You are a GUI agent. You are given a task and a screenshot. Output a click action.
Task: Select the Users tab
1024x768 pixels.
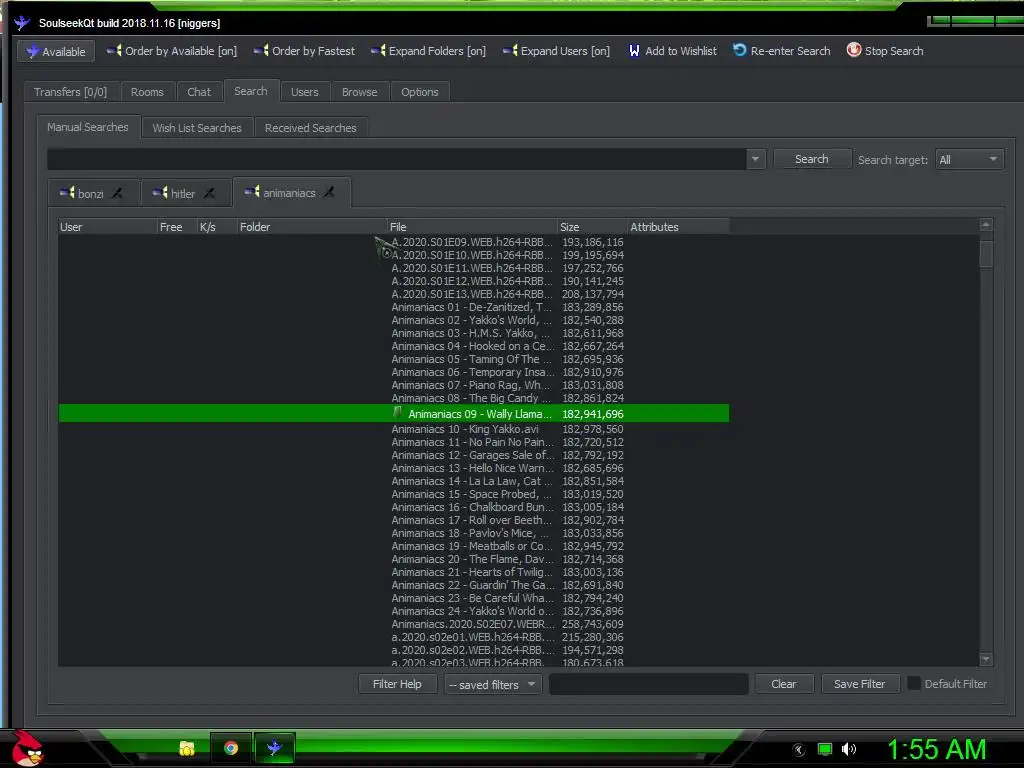click(304, 92)
